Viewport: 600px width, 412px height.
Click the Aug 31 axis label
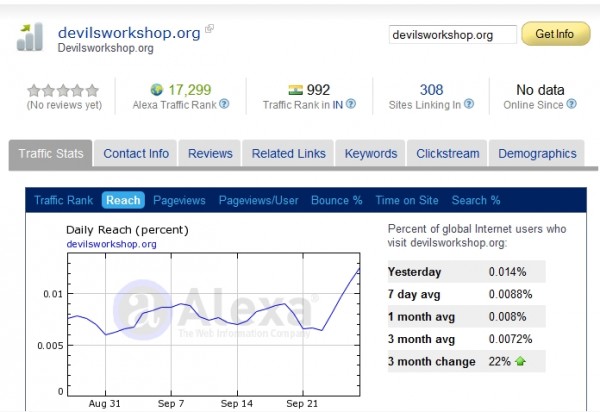(104, 404)
